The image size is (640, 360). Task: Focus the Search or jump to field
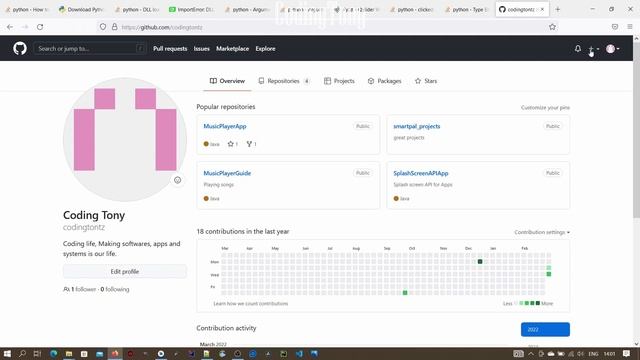click(90, 49)
